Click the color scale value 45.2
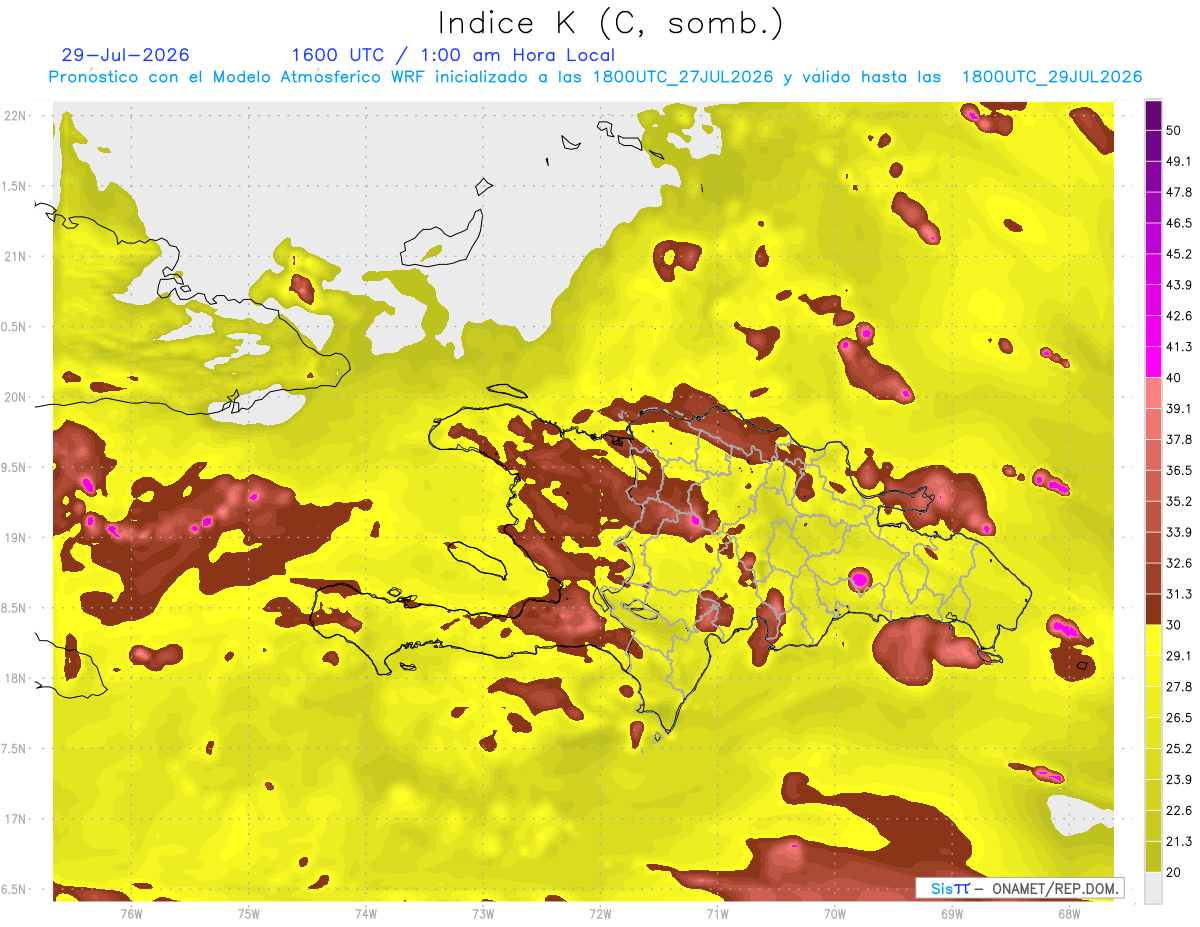This screenshot has width=1200, height=927. click(x=1179, y=255)
